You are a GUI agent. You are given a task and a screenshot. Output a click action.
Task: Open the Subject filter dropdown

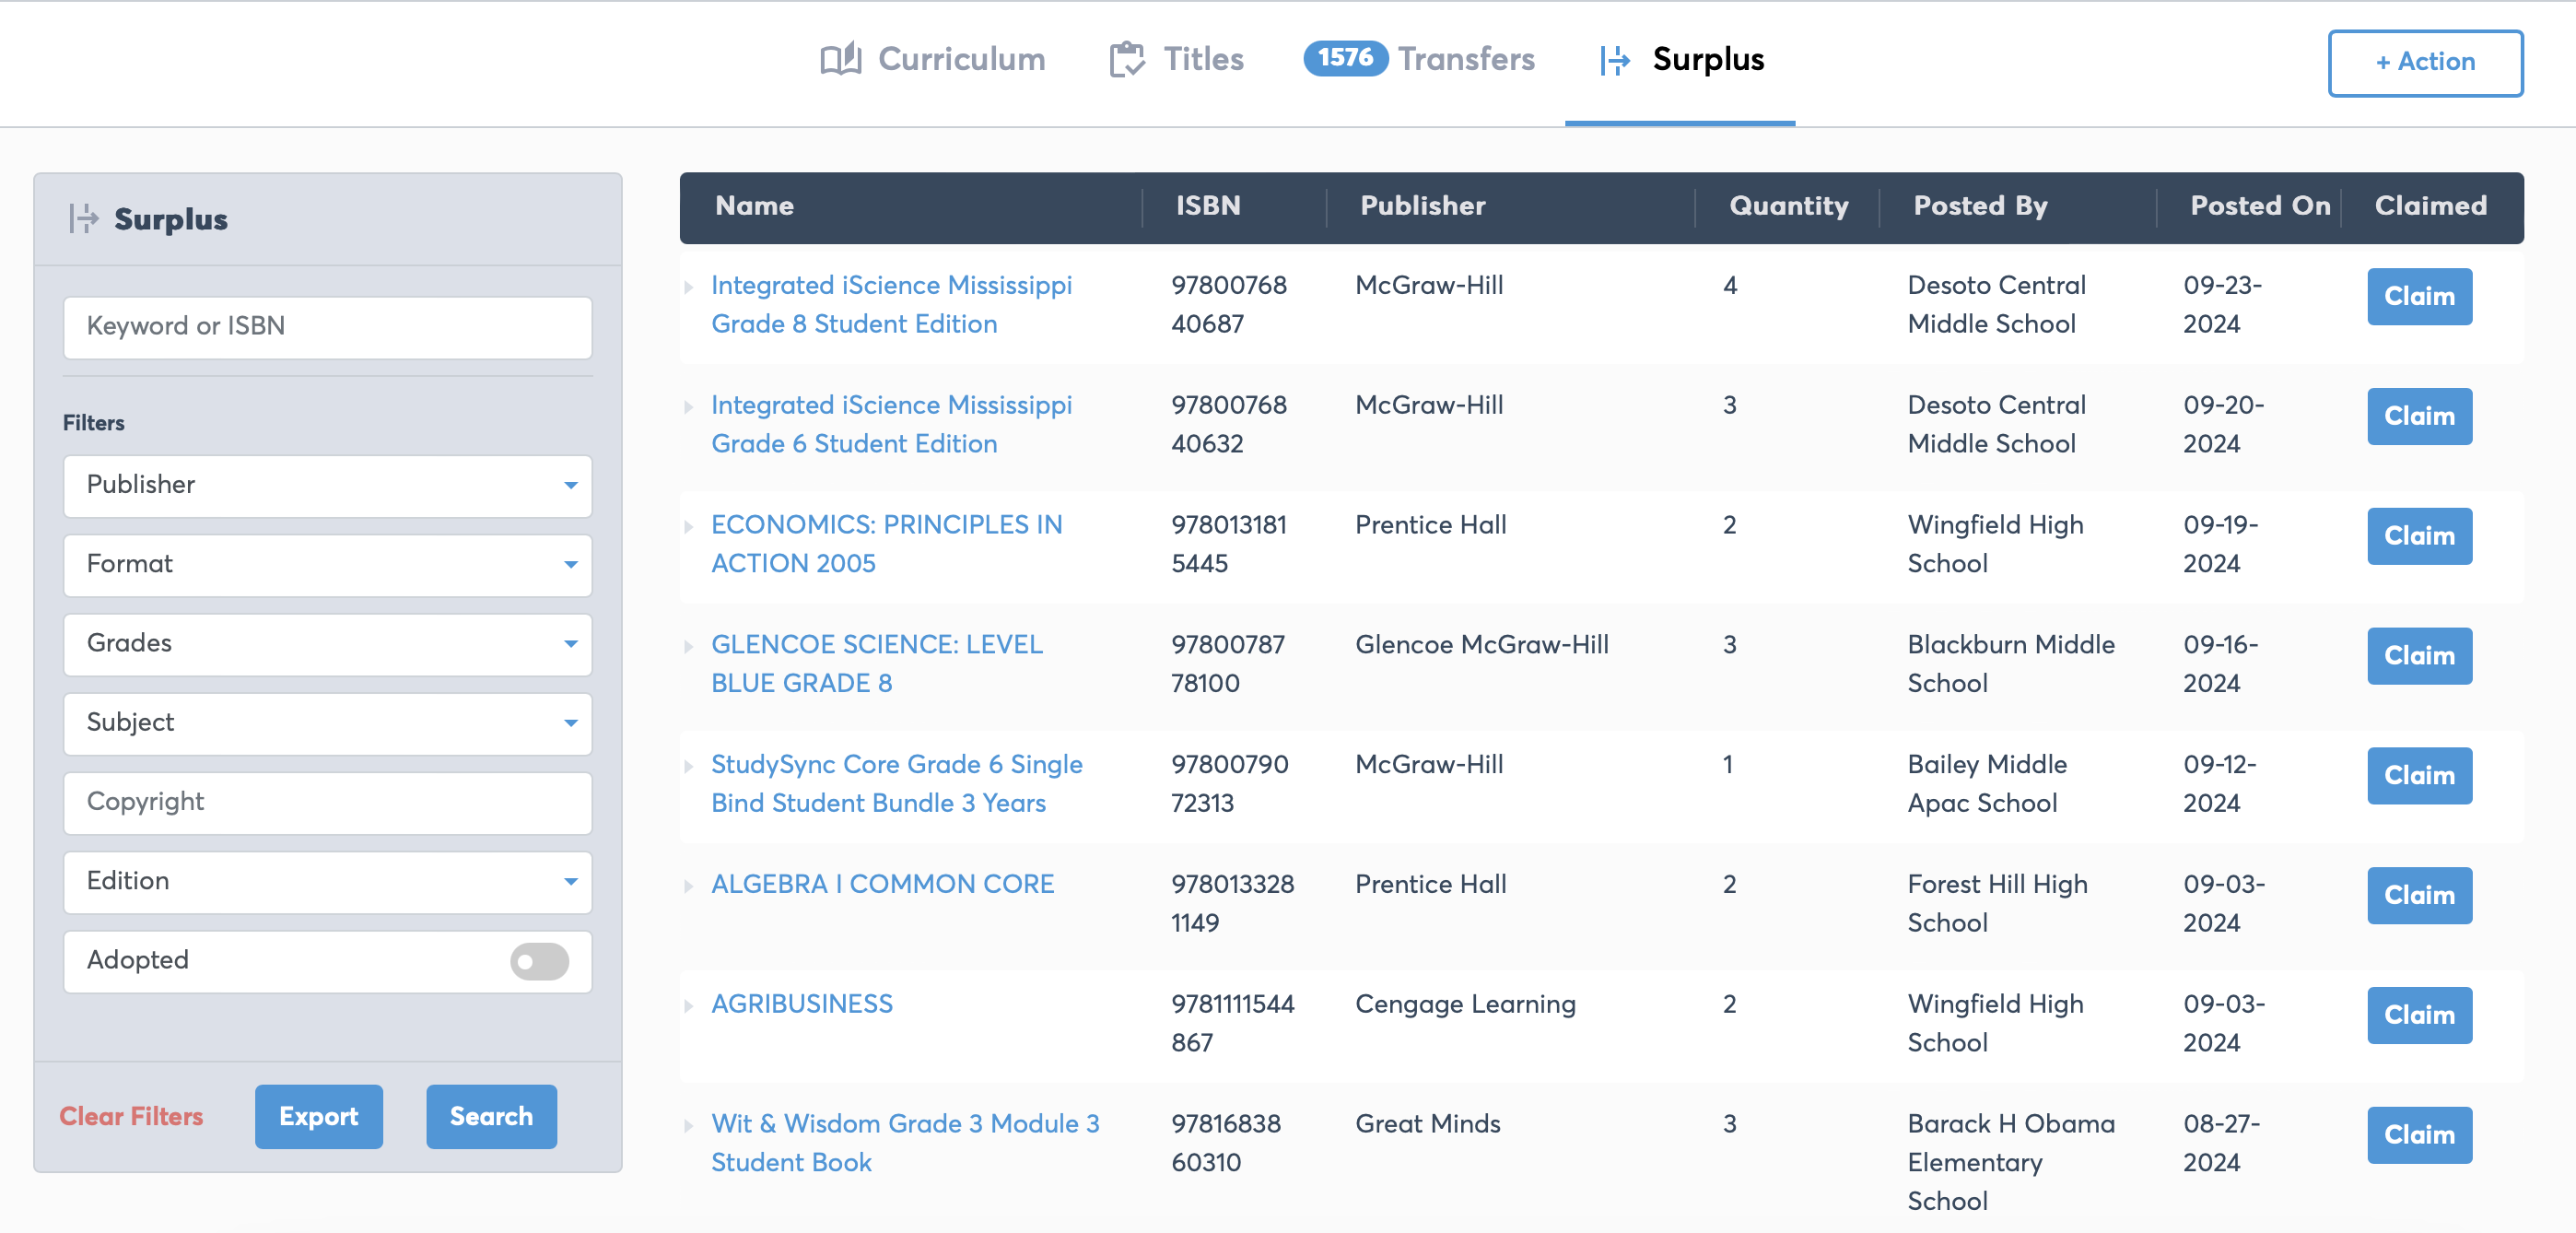pos(327,723)
